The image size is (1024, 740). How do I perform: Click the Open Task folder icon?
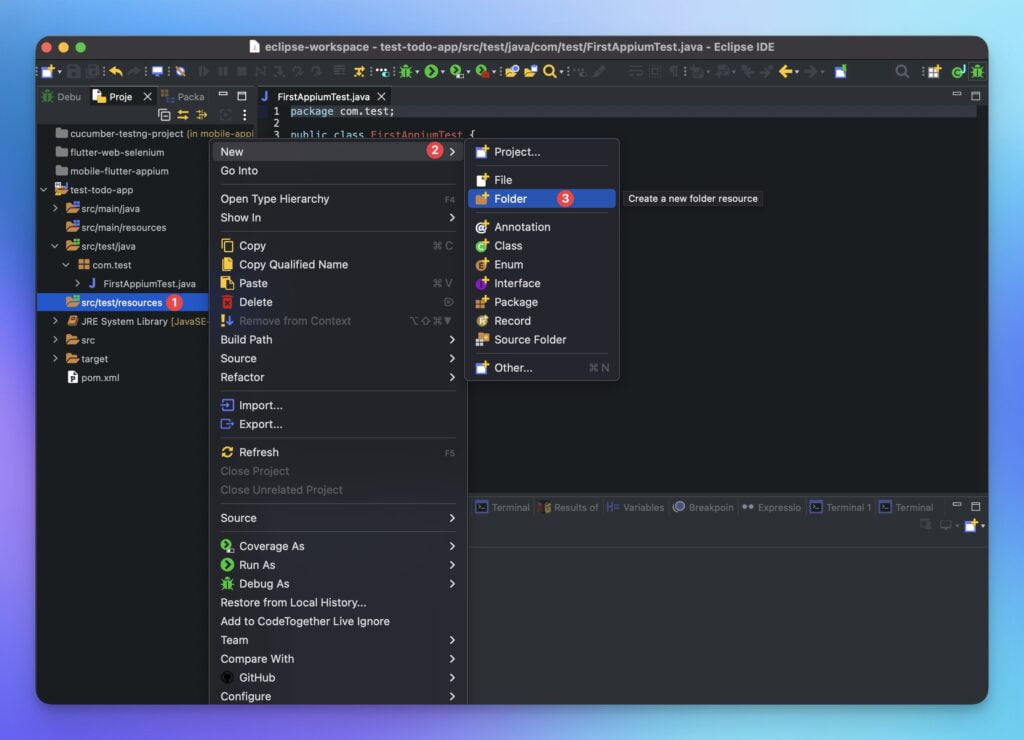(x=530, y=71)
